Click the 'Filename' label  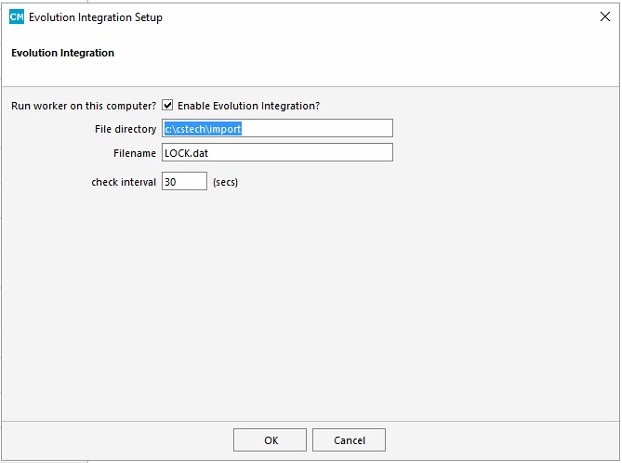click(134, 153)
